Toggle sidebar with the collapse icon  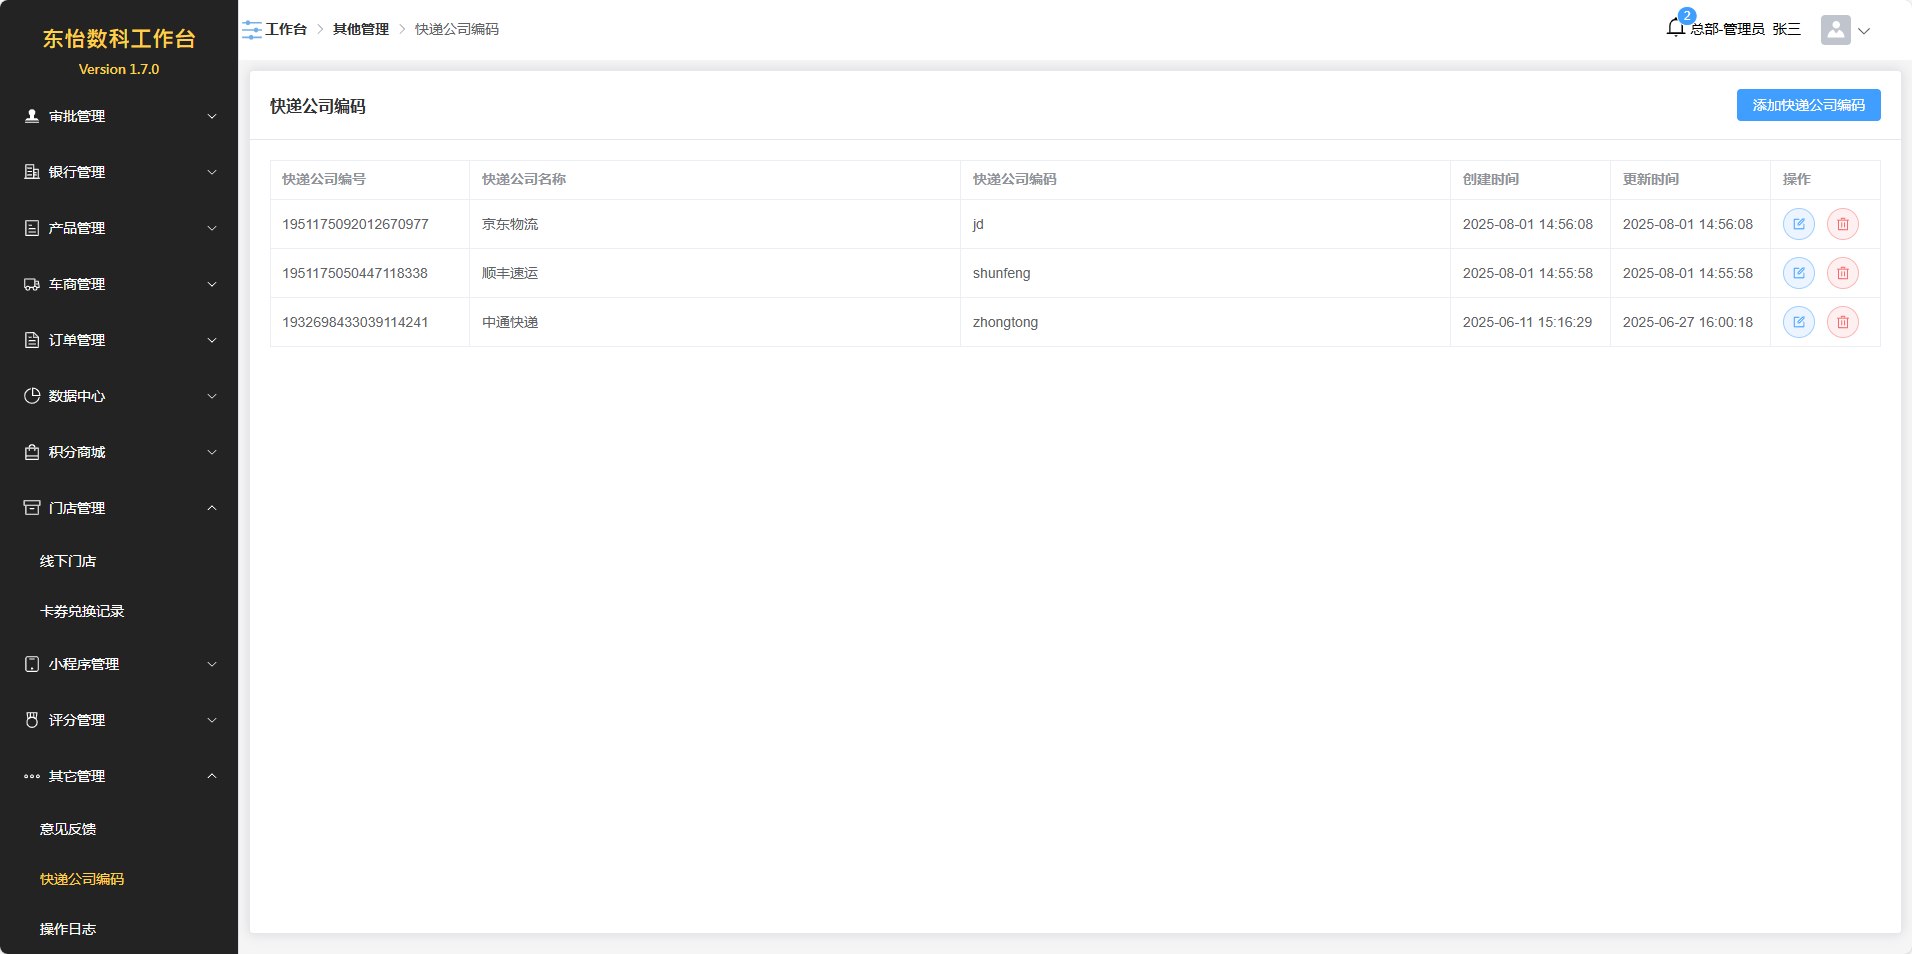point(252,30)
